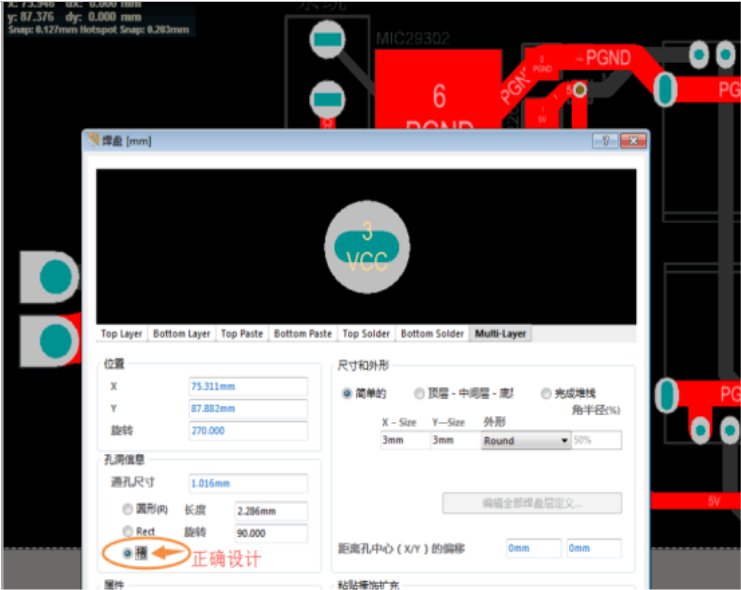Select the PGND component pad labeled 6
The width and height of the screenshot is (741, 590).
pyautogui.click(x=438, y=97)
